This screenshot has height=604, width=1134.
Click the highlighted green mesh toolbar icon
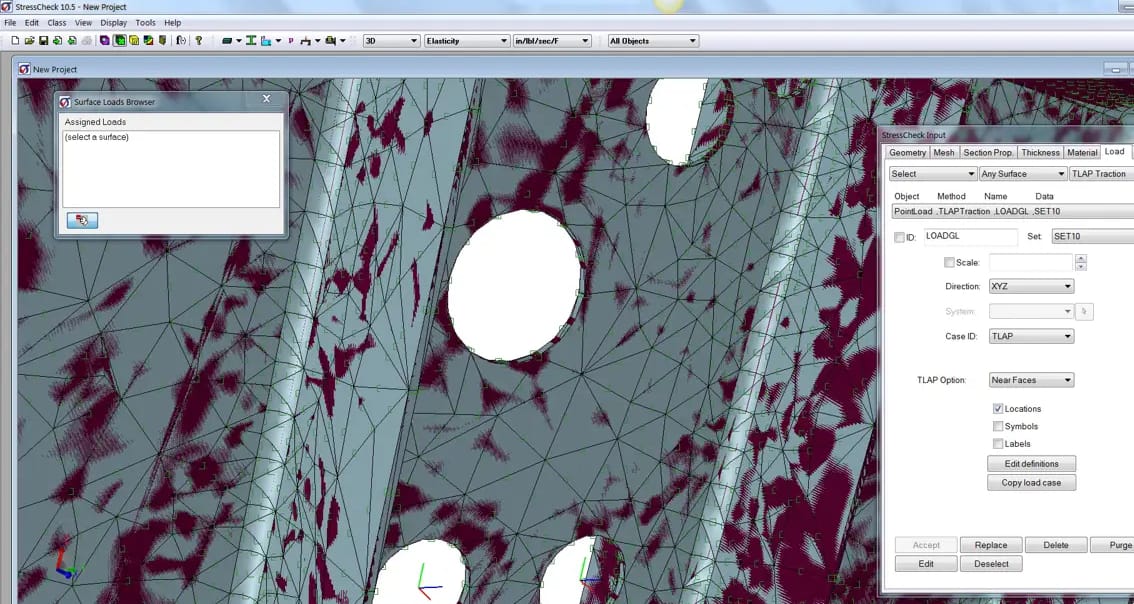point(120,41)
